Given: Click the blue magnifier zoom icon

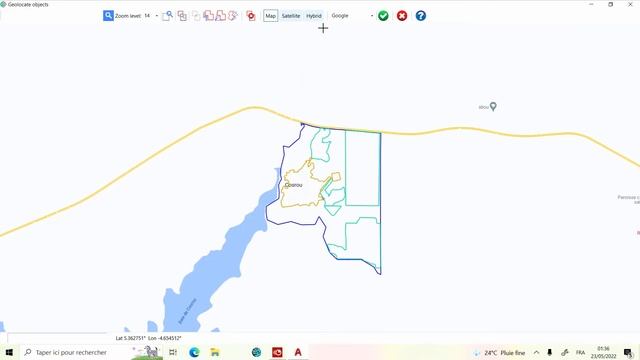Looking at the screenshot, I should tap(108, 16).
